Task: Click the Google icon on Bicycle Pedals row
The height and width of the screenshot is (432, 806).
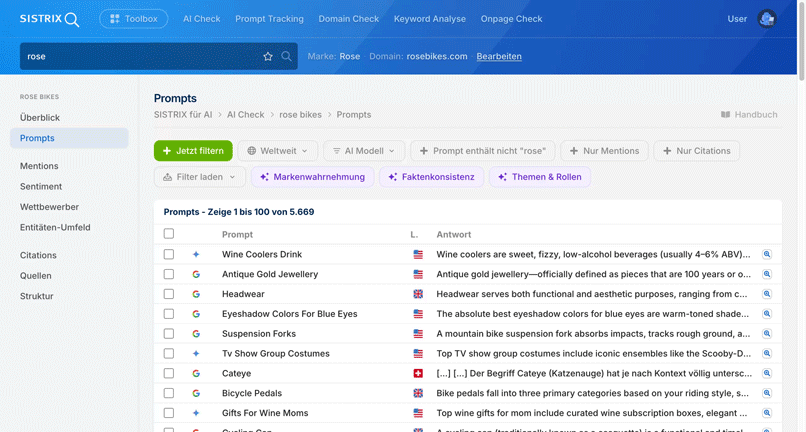Action: [196, 393]
